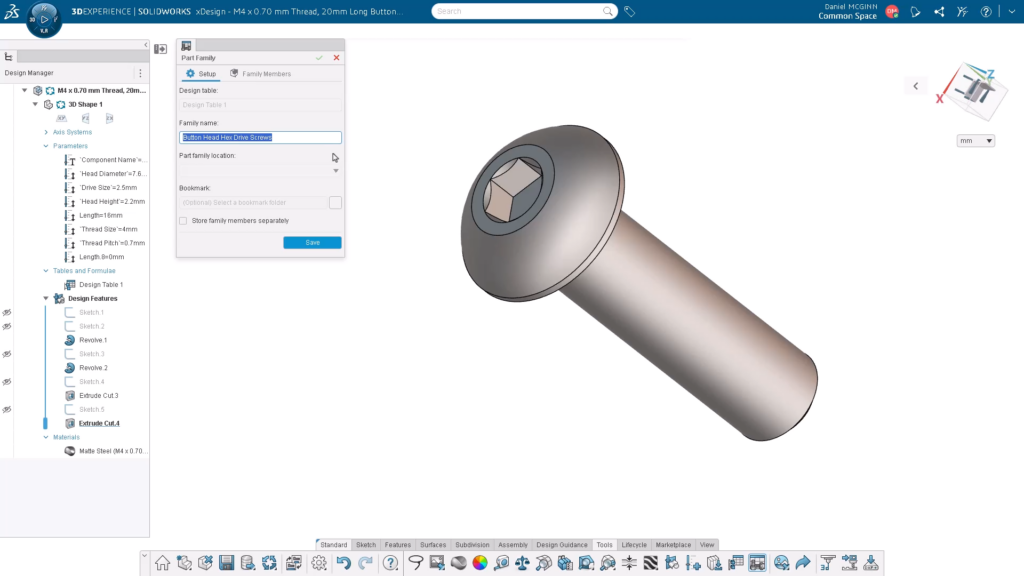1024x576 pixels.
Task: Open the Features toolbar tab
Action: 398,545
